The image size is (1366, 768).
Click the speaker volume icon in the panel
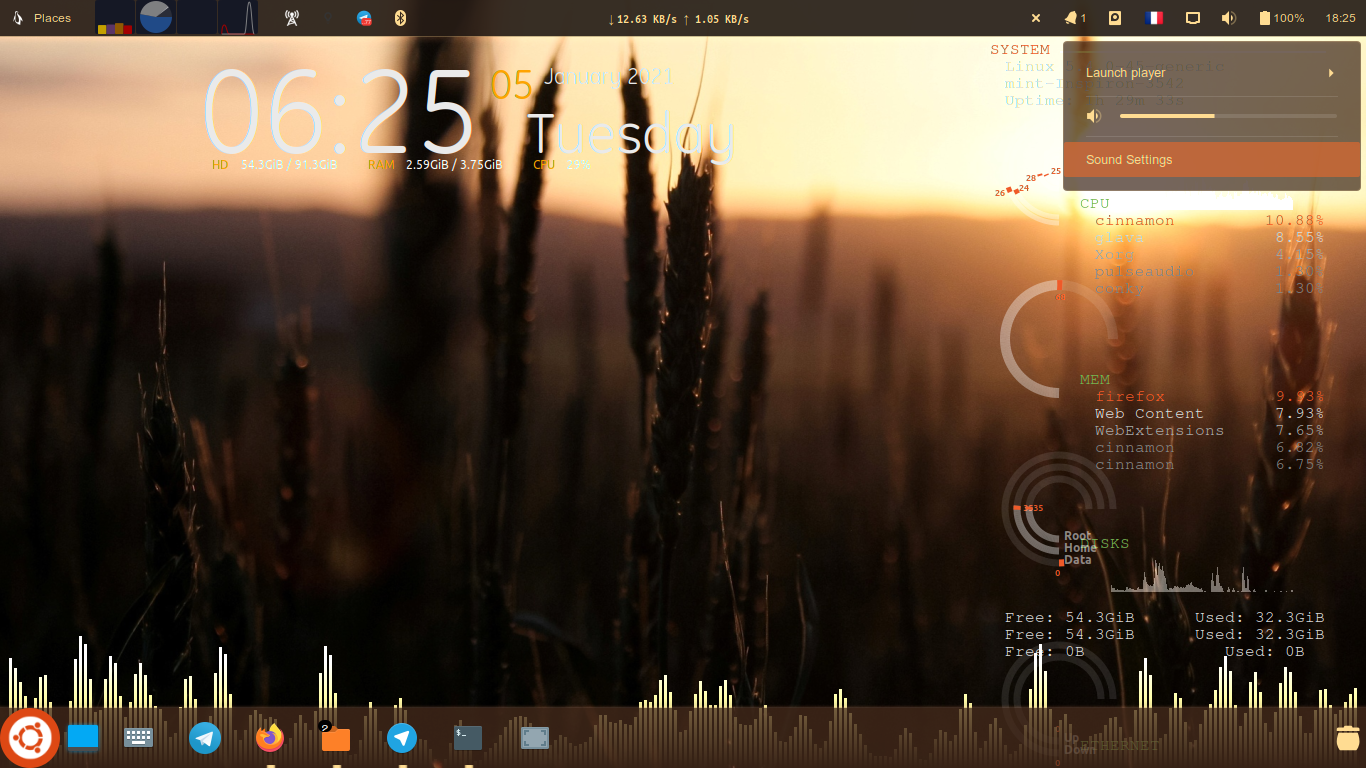[1229, 18]
